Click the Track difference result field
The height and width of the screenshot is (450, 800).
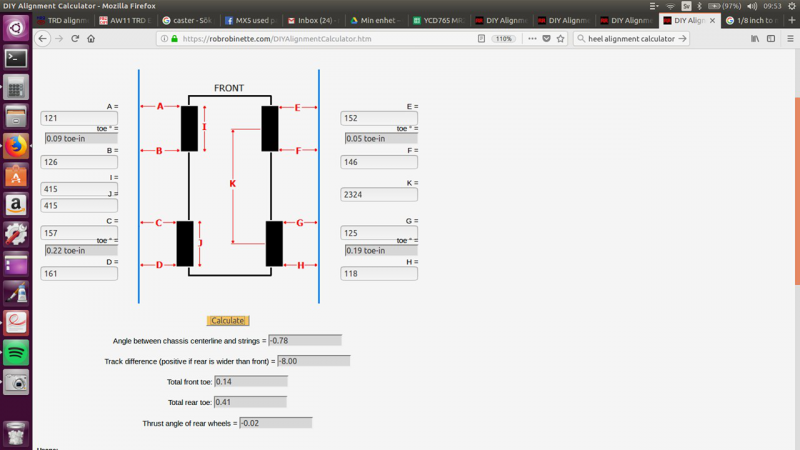coord(314,361)
